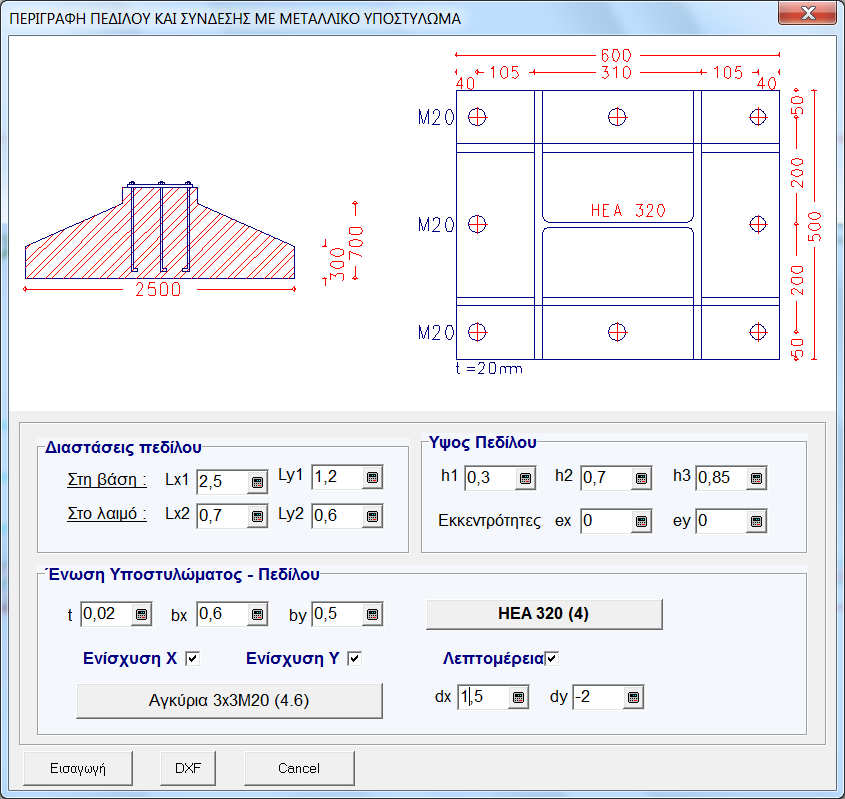
Task: Click the Lx1 input field with 2,5
Action: (x=223, y=482)
